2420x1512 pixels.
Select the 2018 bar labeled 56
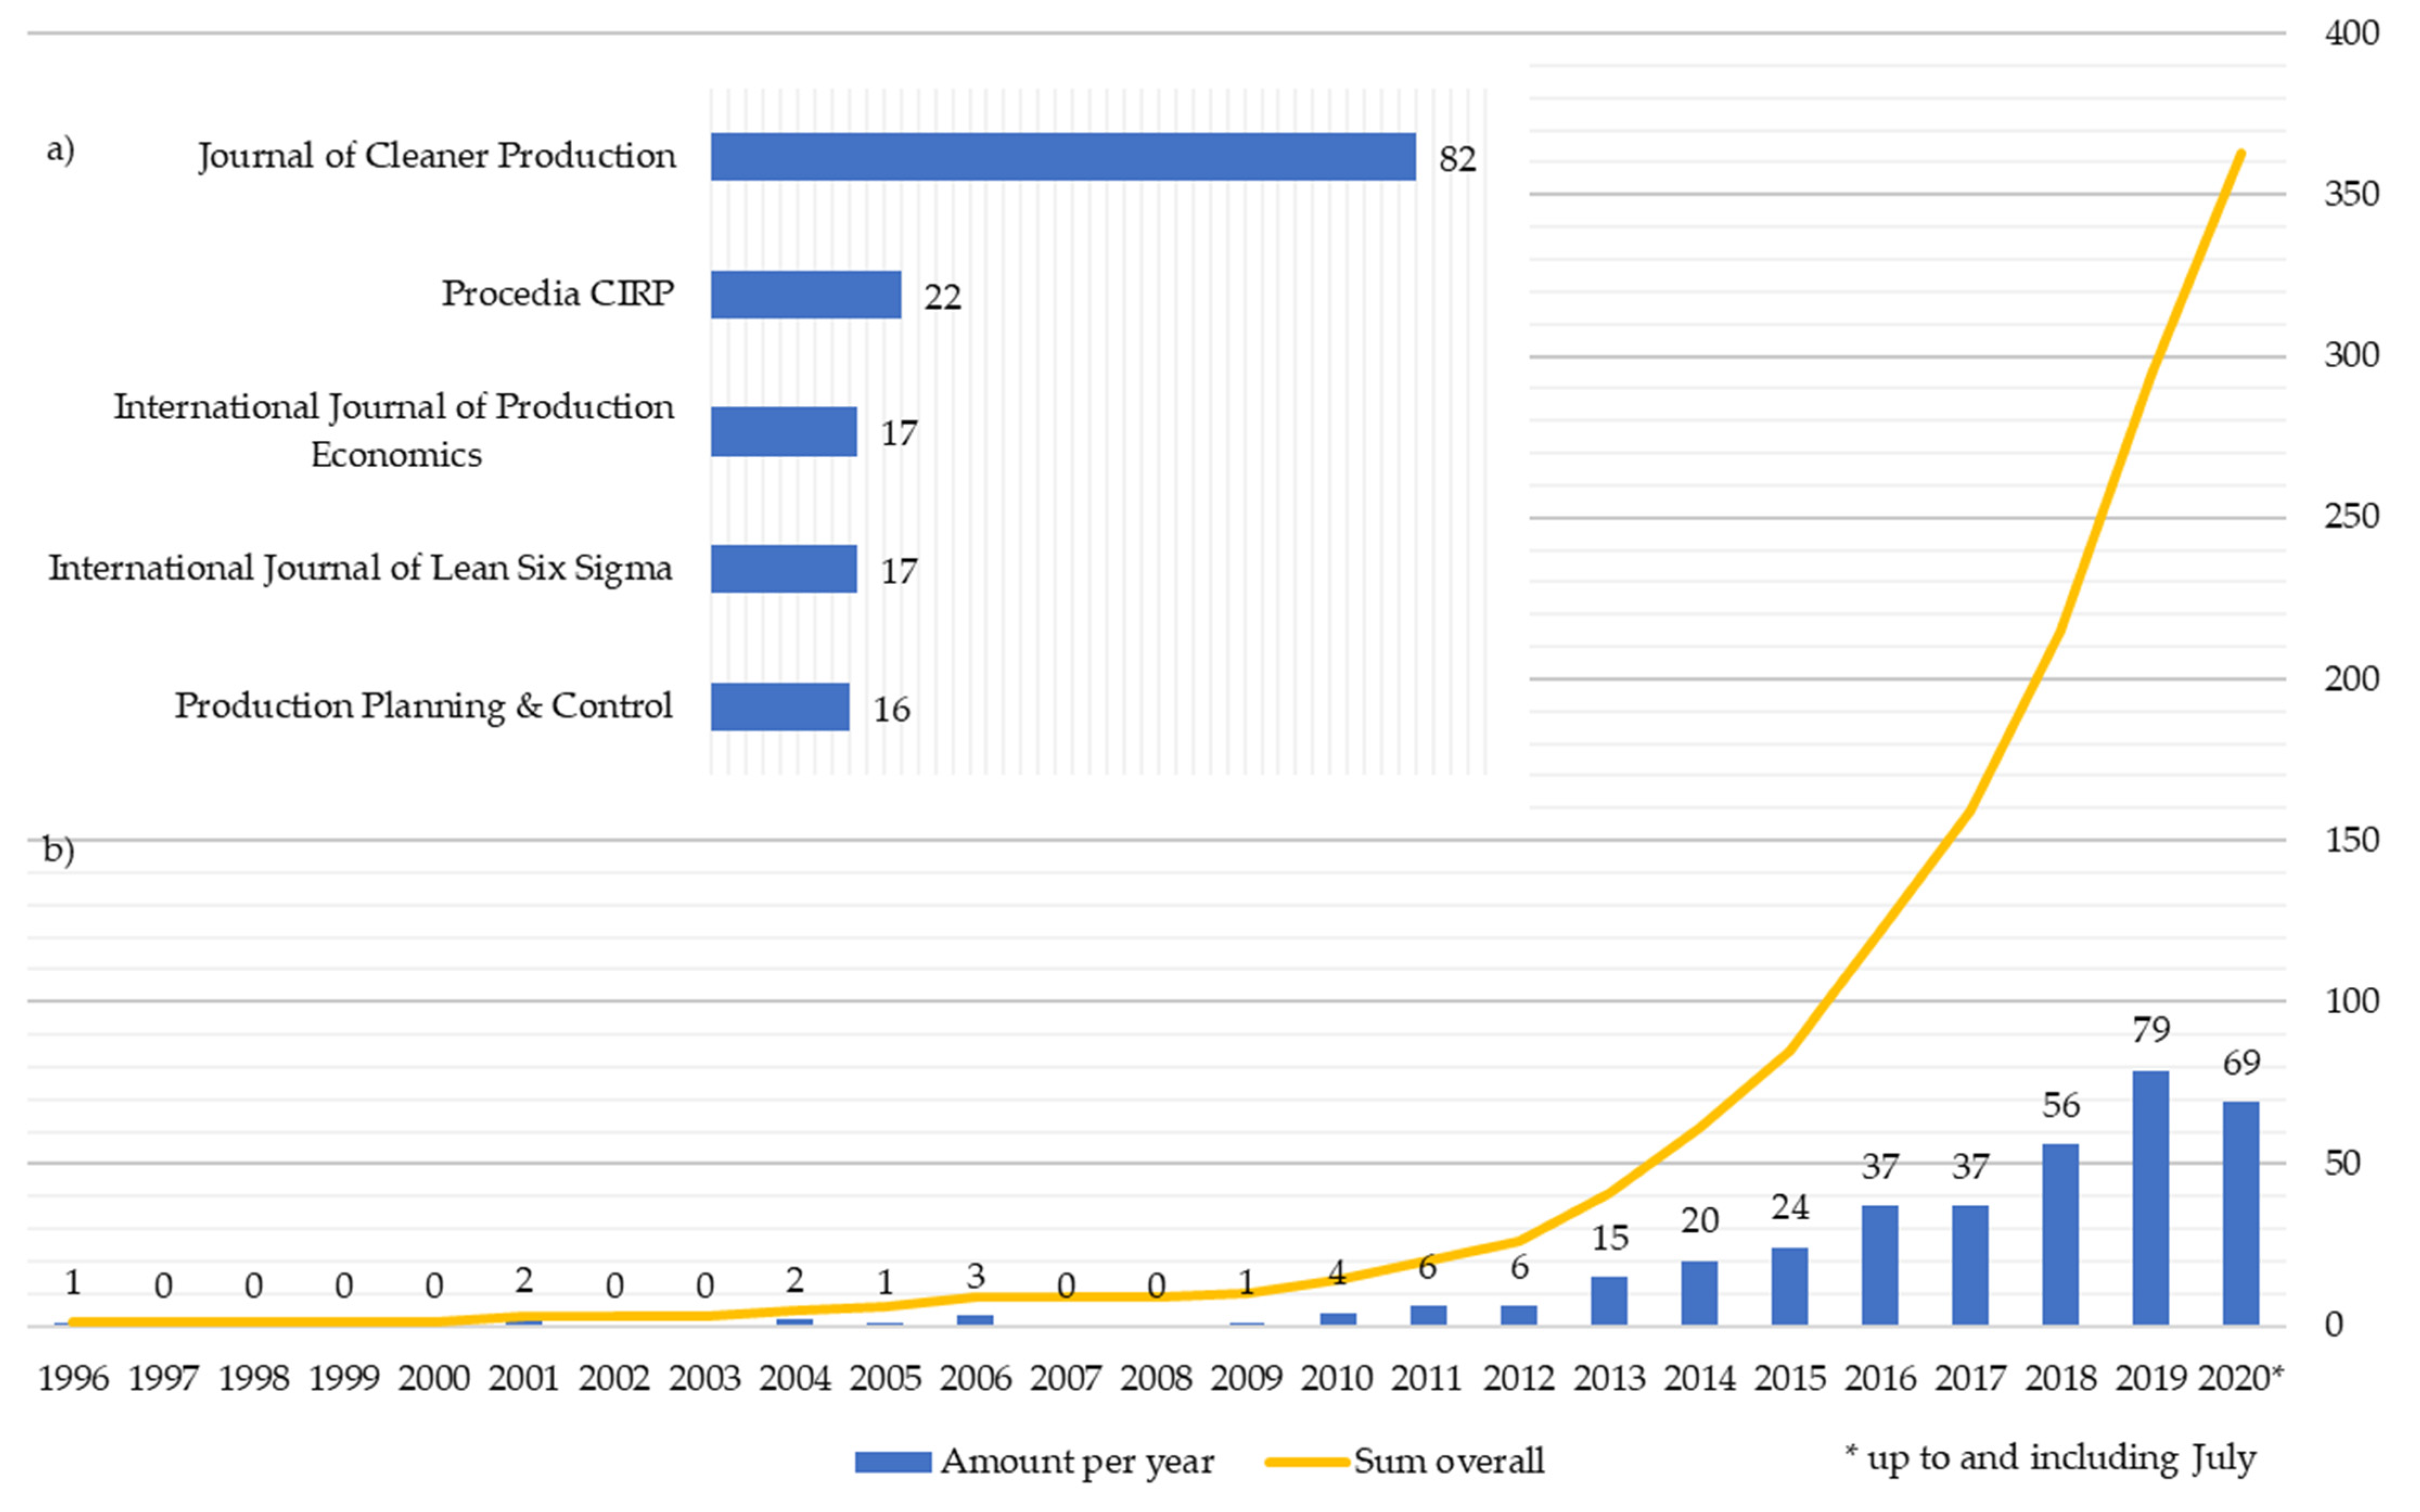tap(2060, 1234)
